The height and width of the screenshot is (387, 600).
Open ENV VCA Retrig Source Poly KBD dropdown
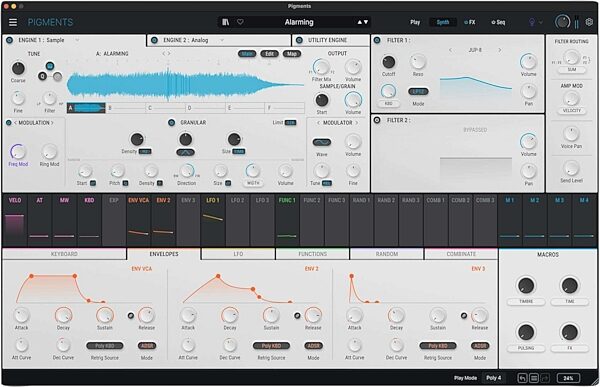[x=105, y=346]
